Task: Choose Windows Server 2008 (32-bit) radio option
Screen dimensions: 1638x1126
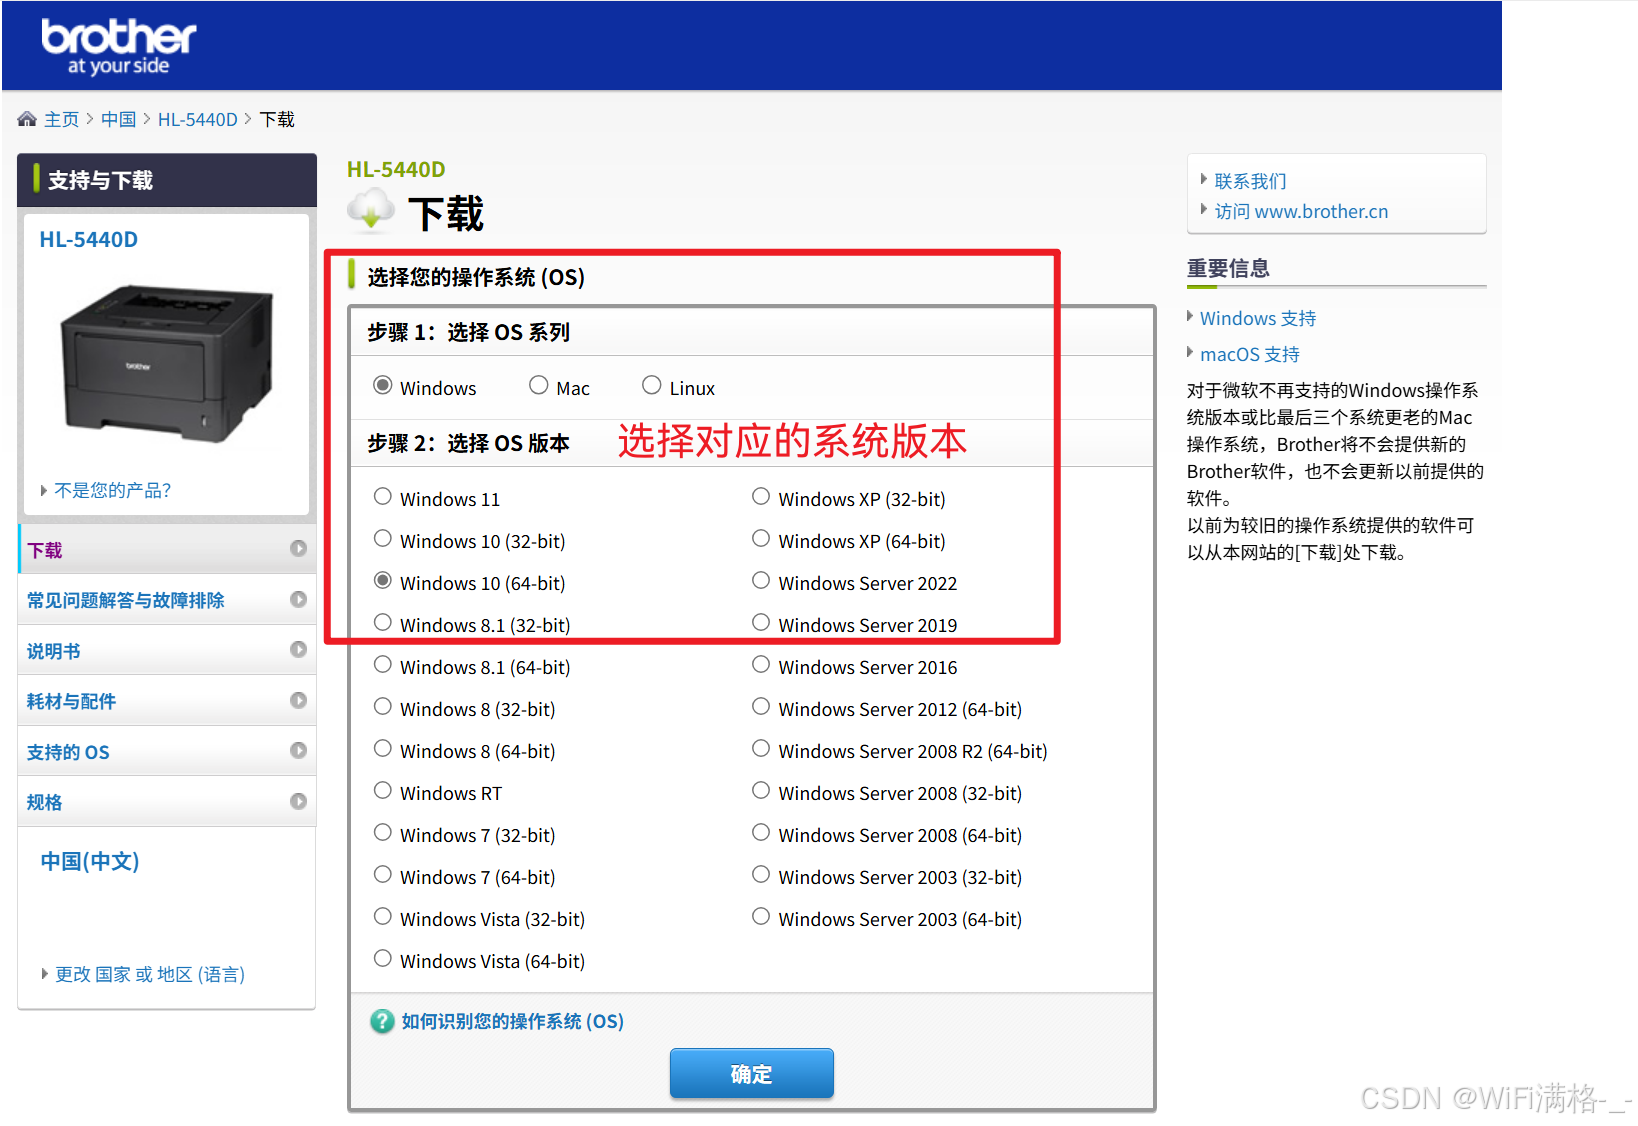Action: (761, 790)
